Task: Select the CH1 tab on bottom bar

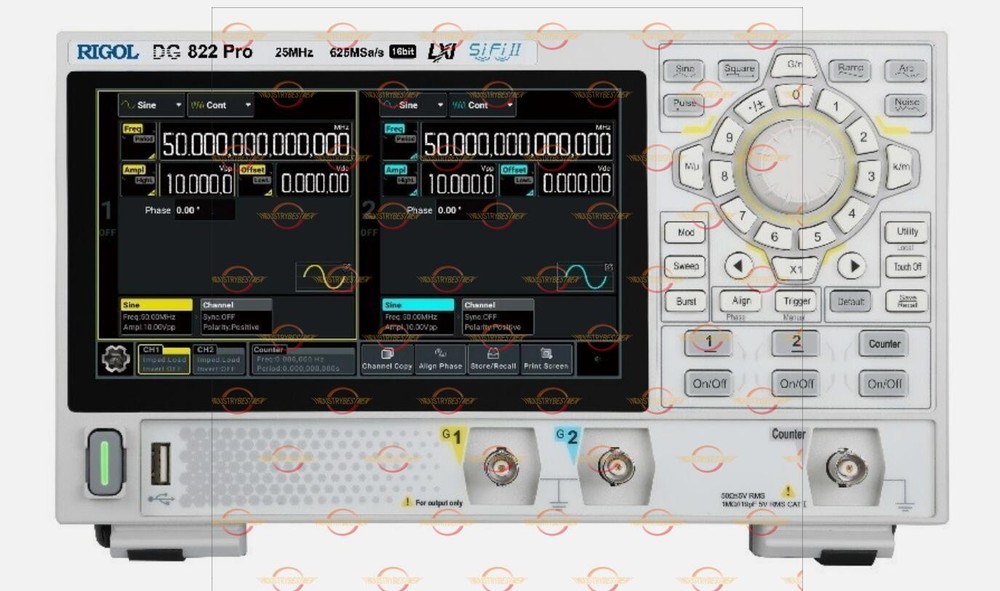Action: coord(163,359)
